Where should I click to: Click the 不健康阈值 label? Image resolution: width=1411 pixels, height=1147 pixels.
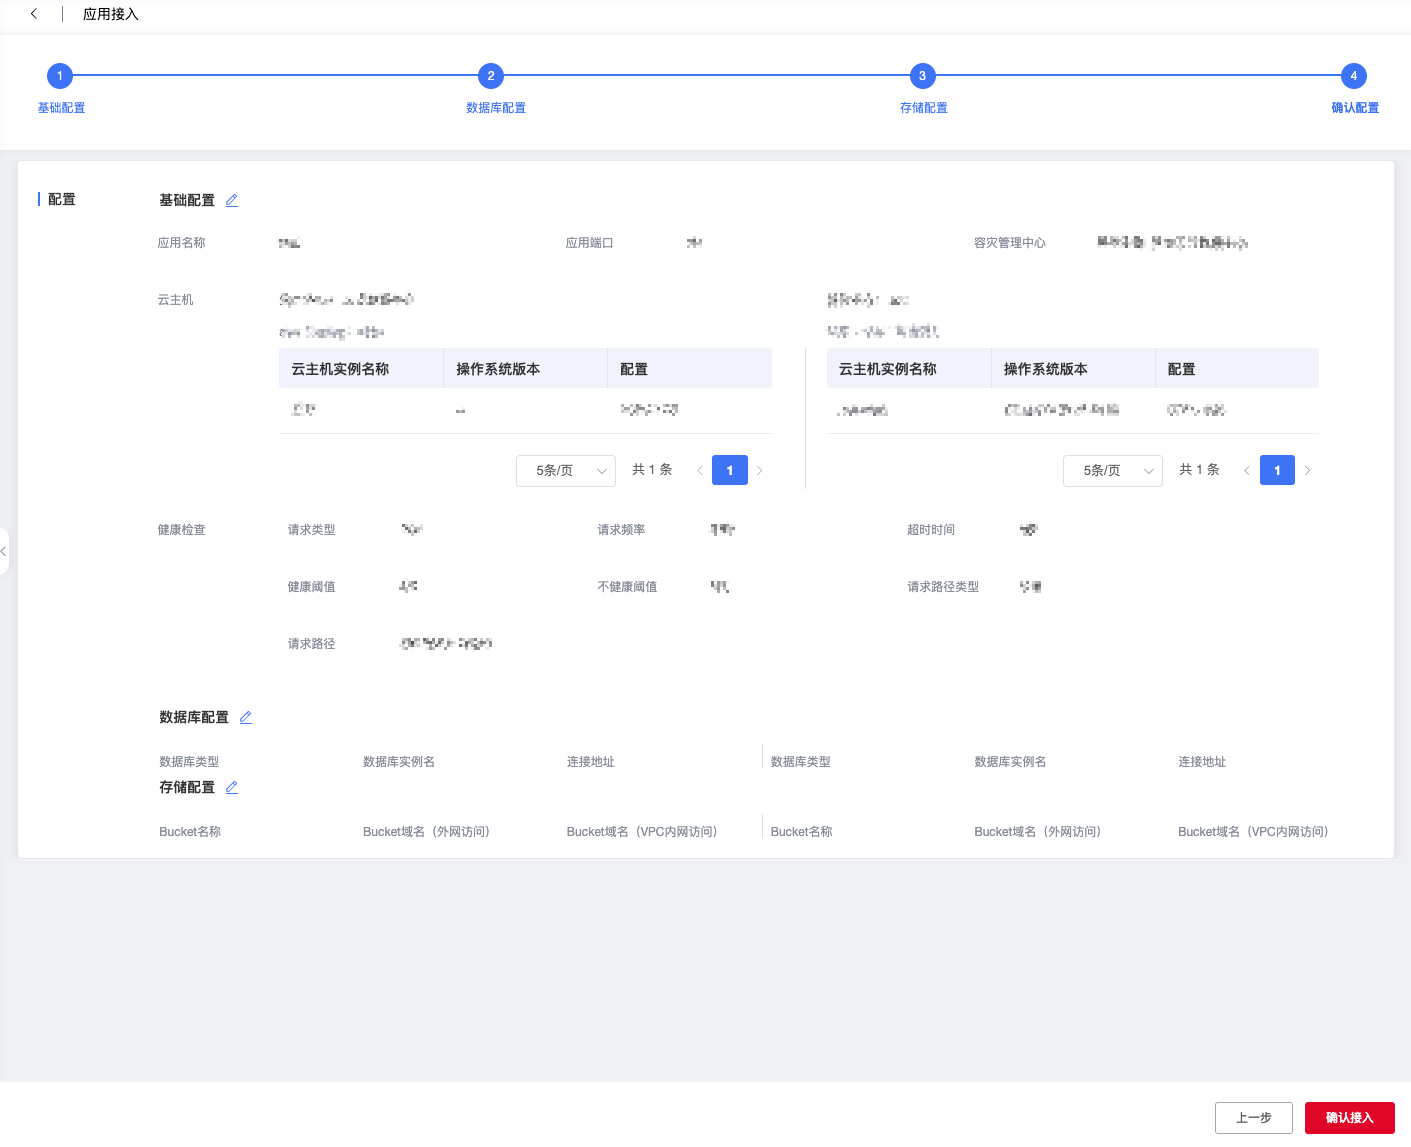point(627,587)
